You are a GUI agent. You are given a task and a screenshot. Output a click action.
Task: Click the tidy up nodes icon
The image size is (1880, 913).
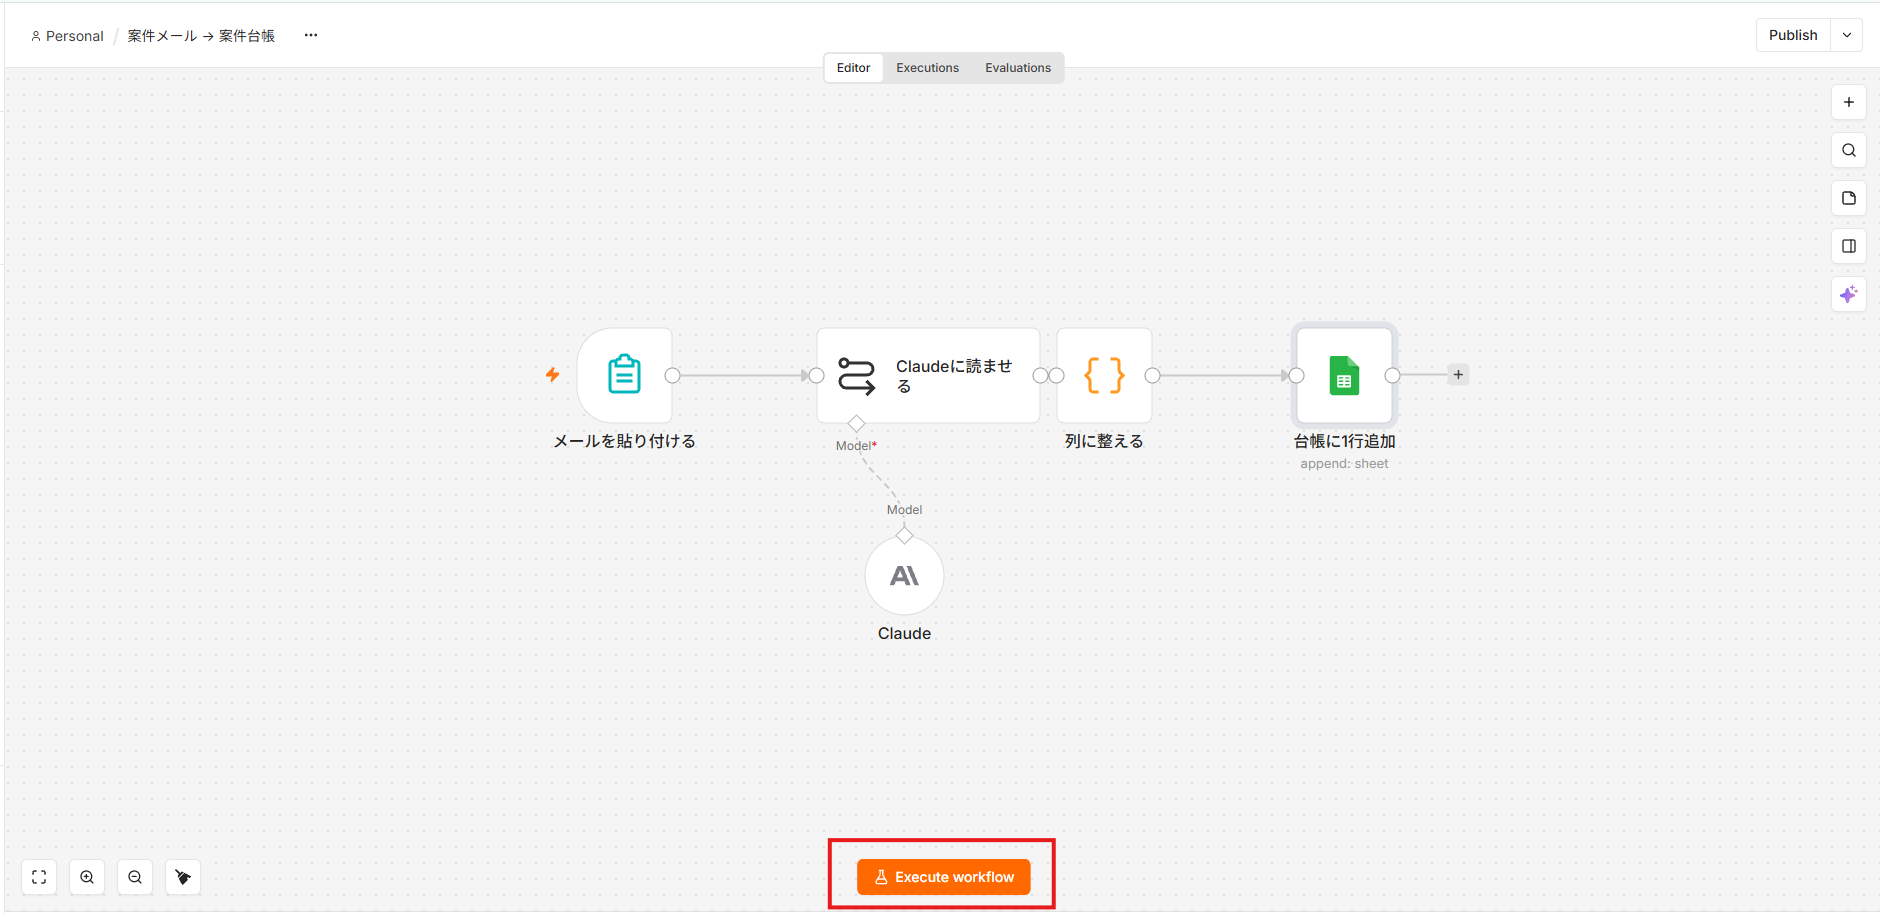[x=183, y=877]
